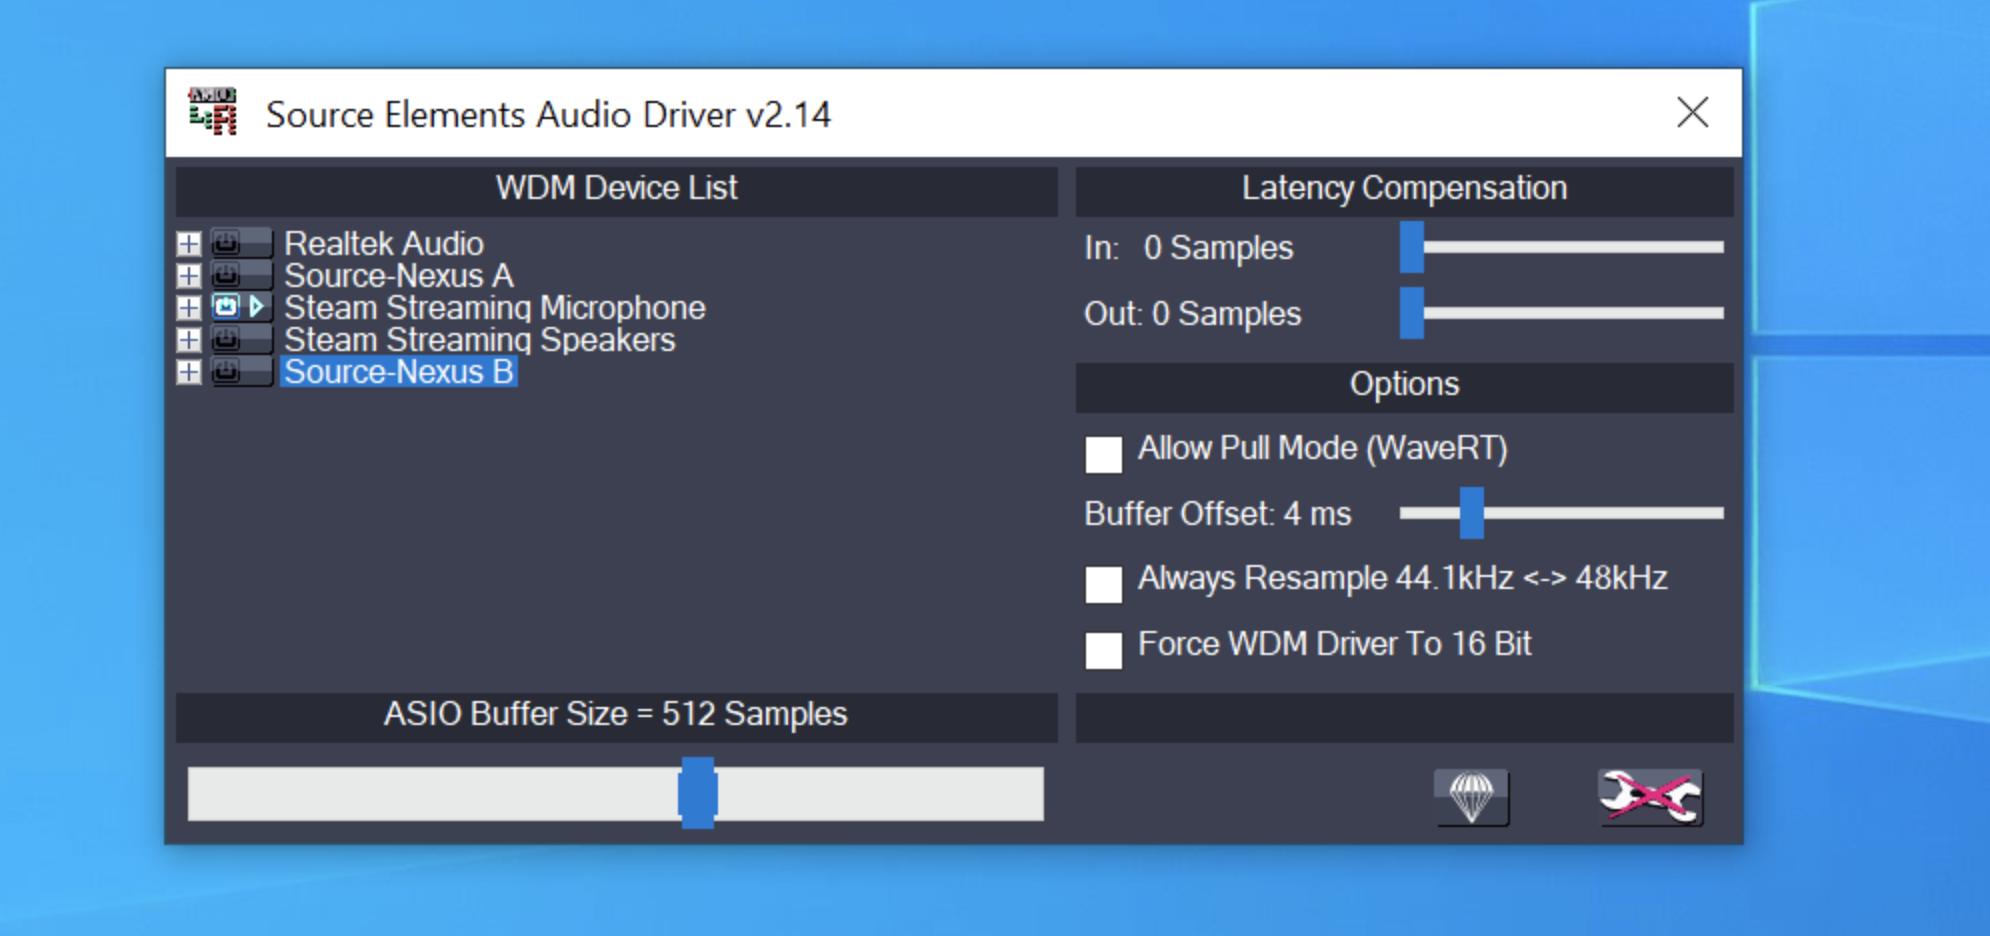This screenshot has width=1990, height=936.
Task: Click the In latency compensation slider handle
Action: pos(1411,247)
